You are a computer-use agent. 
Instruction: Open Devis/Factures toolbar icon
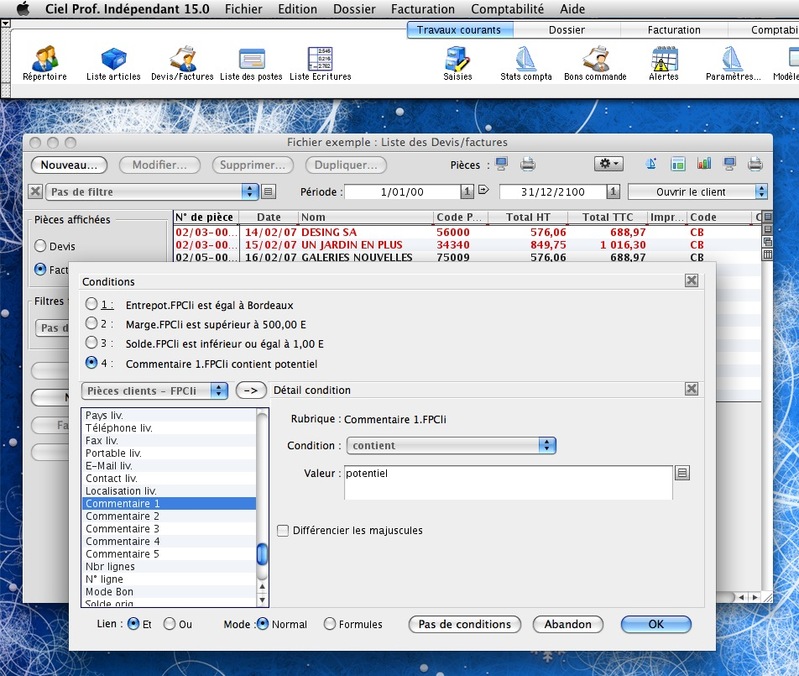pyautogui.click(x=182, y=63)
